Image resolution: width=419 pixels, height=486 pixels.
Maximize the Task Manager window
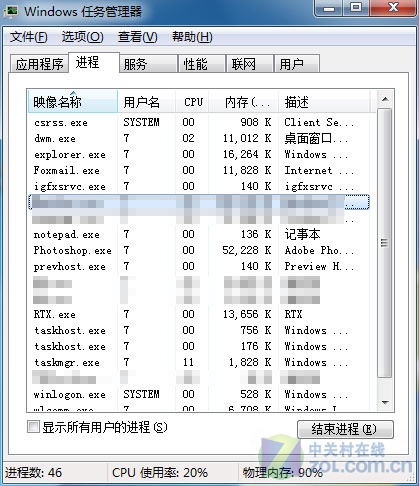click(x=355, y=8)
